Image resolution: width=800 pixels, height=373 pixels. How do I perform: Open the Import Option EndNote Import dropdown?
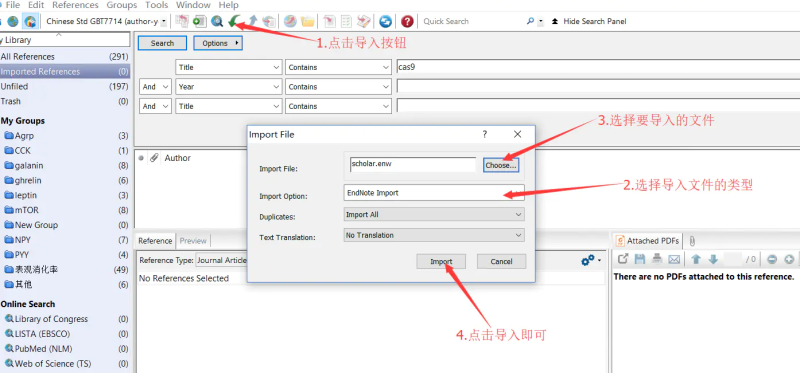pyautogui.click(x=434, y=193)
